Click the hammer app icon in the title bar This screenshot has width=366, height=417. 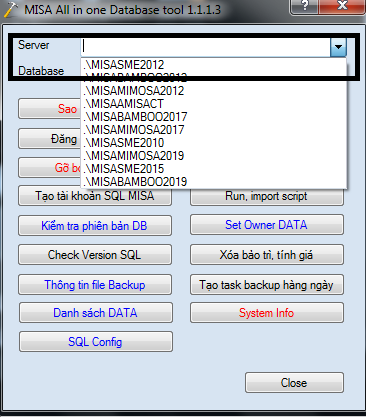click(x=11, y=9)
